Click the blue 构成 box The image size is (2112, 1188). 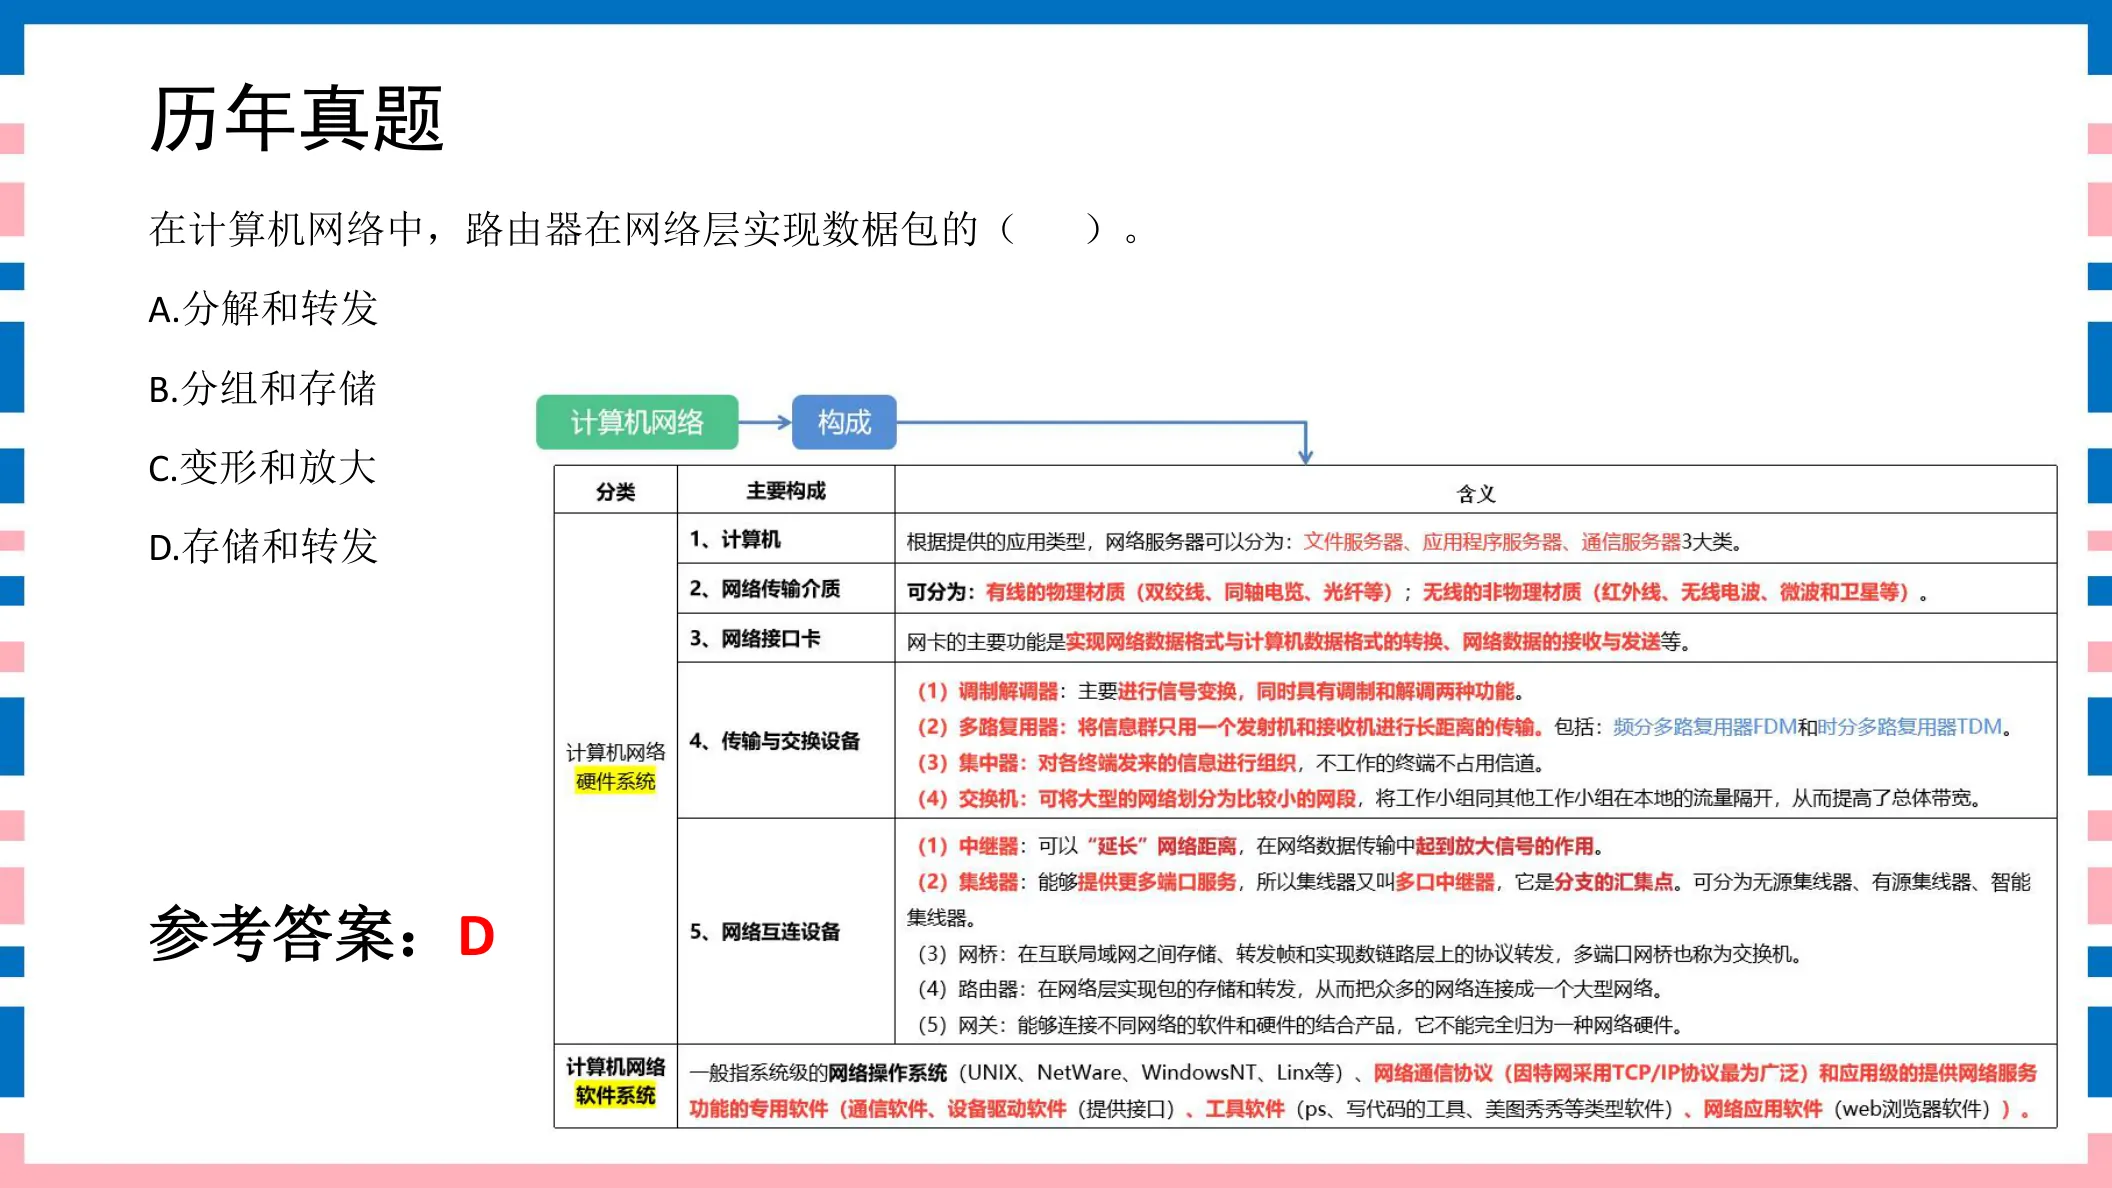(x=844, y=422)
